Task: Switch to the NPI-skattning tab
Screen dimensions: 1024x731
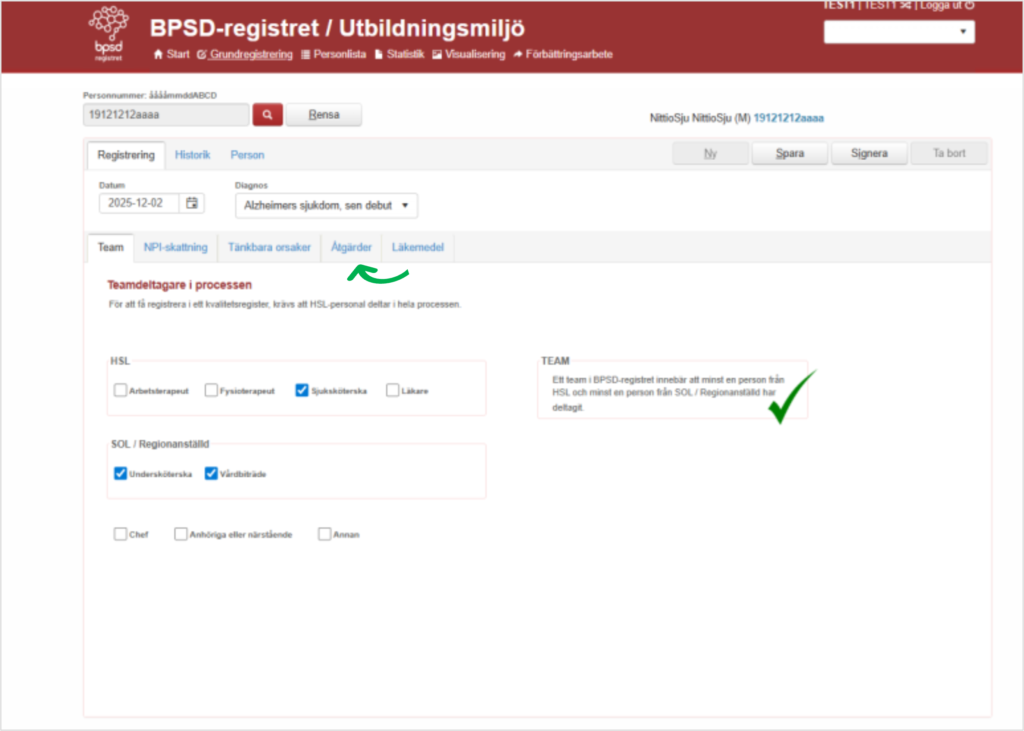Action: click(176, 247)
